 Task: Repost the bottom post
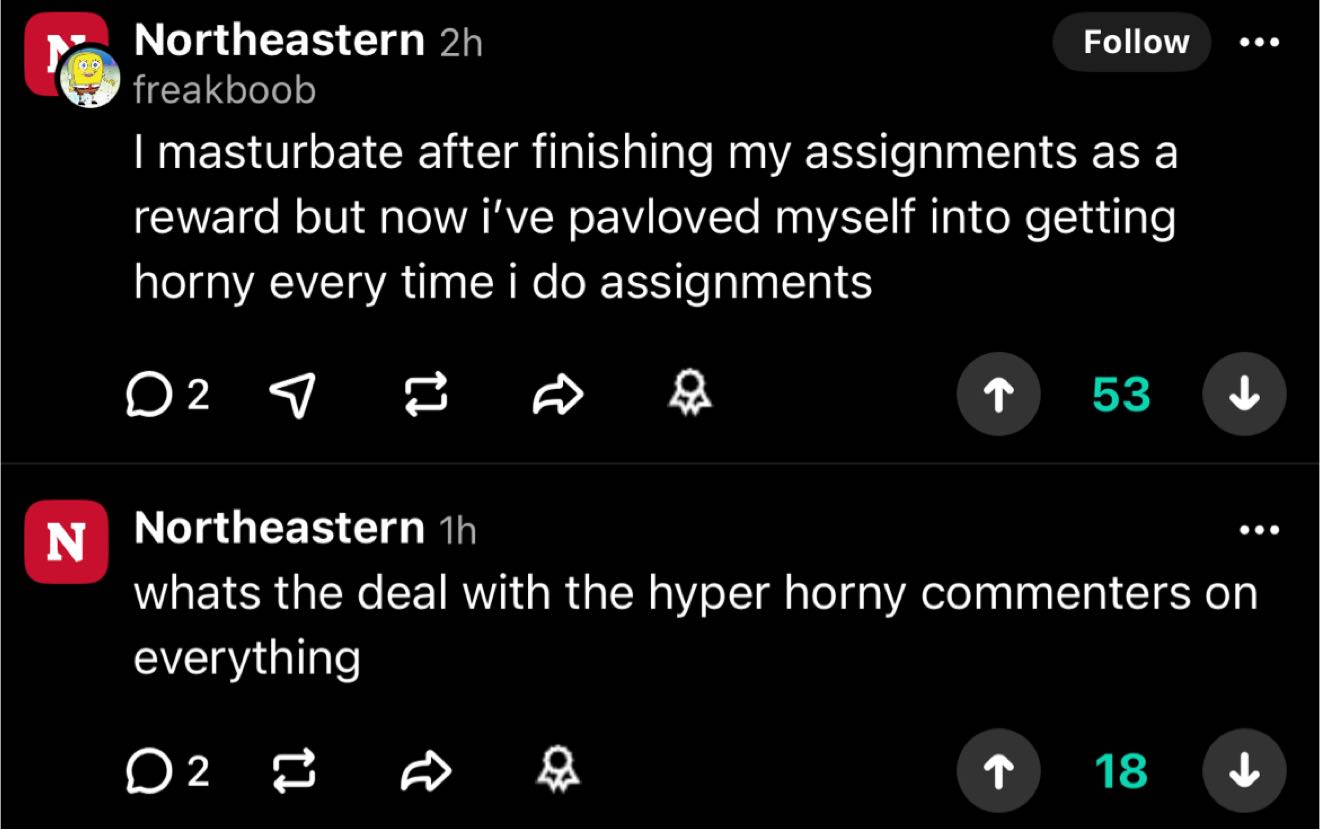tap(293, 770)
